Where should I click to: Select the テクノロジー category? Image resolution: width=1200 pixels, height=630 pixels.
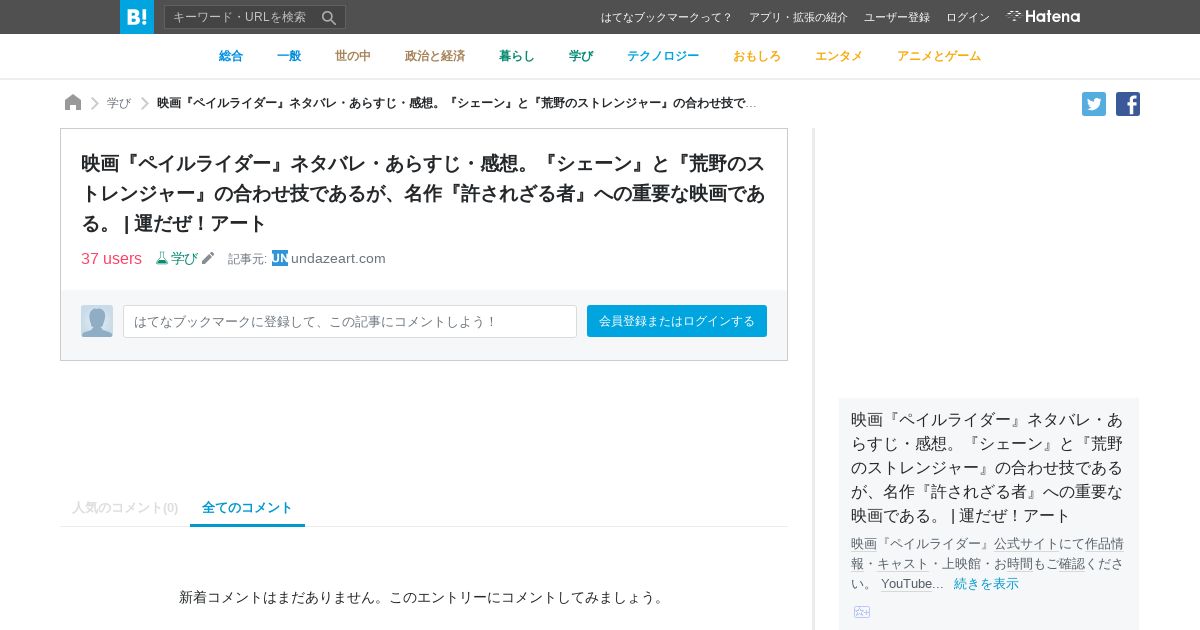(x=663, y=56)
